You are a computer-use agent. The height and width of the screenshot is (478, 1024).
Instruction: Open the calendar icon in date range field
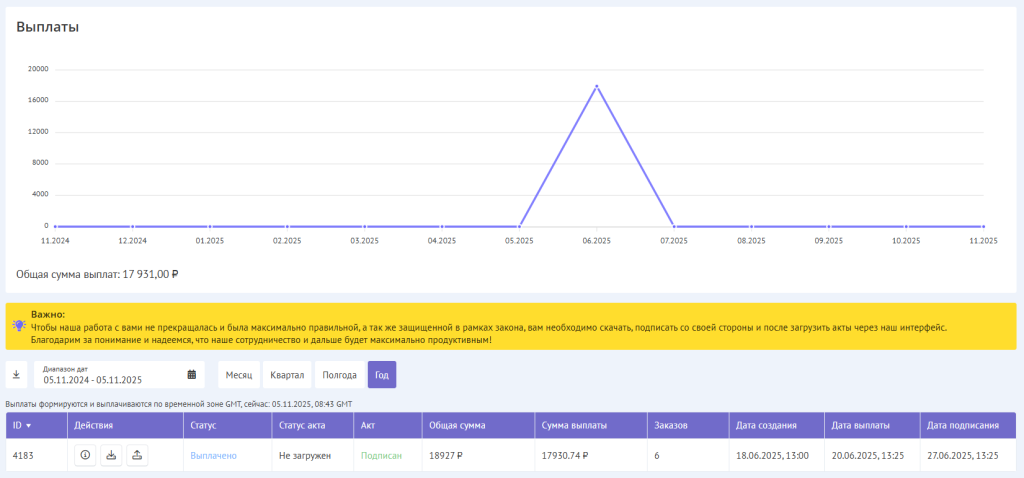[x=192, y=375]
